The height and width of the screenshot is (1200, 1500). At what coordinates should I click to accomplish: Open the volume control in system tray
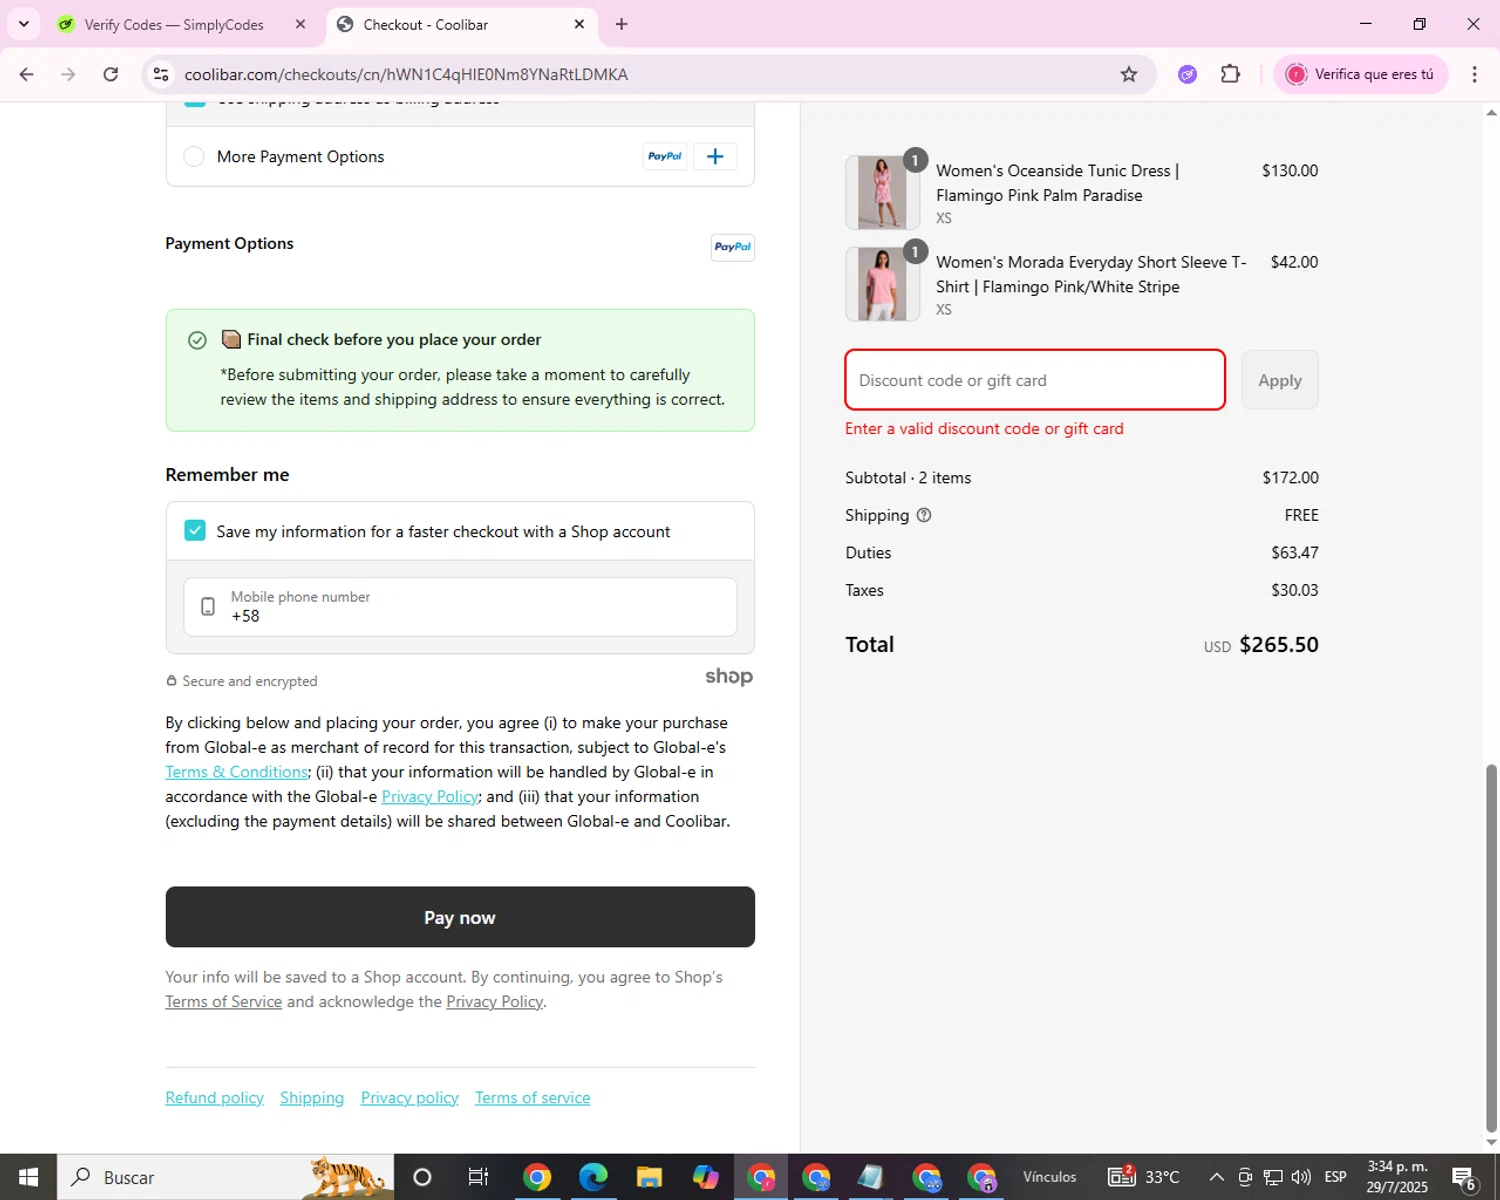pos(1301,1177)
